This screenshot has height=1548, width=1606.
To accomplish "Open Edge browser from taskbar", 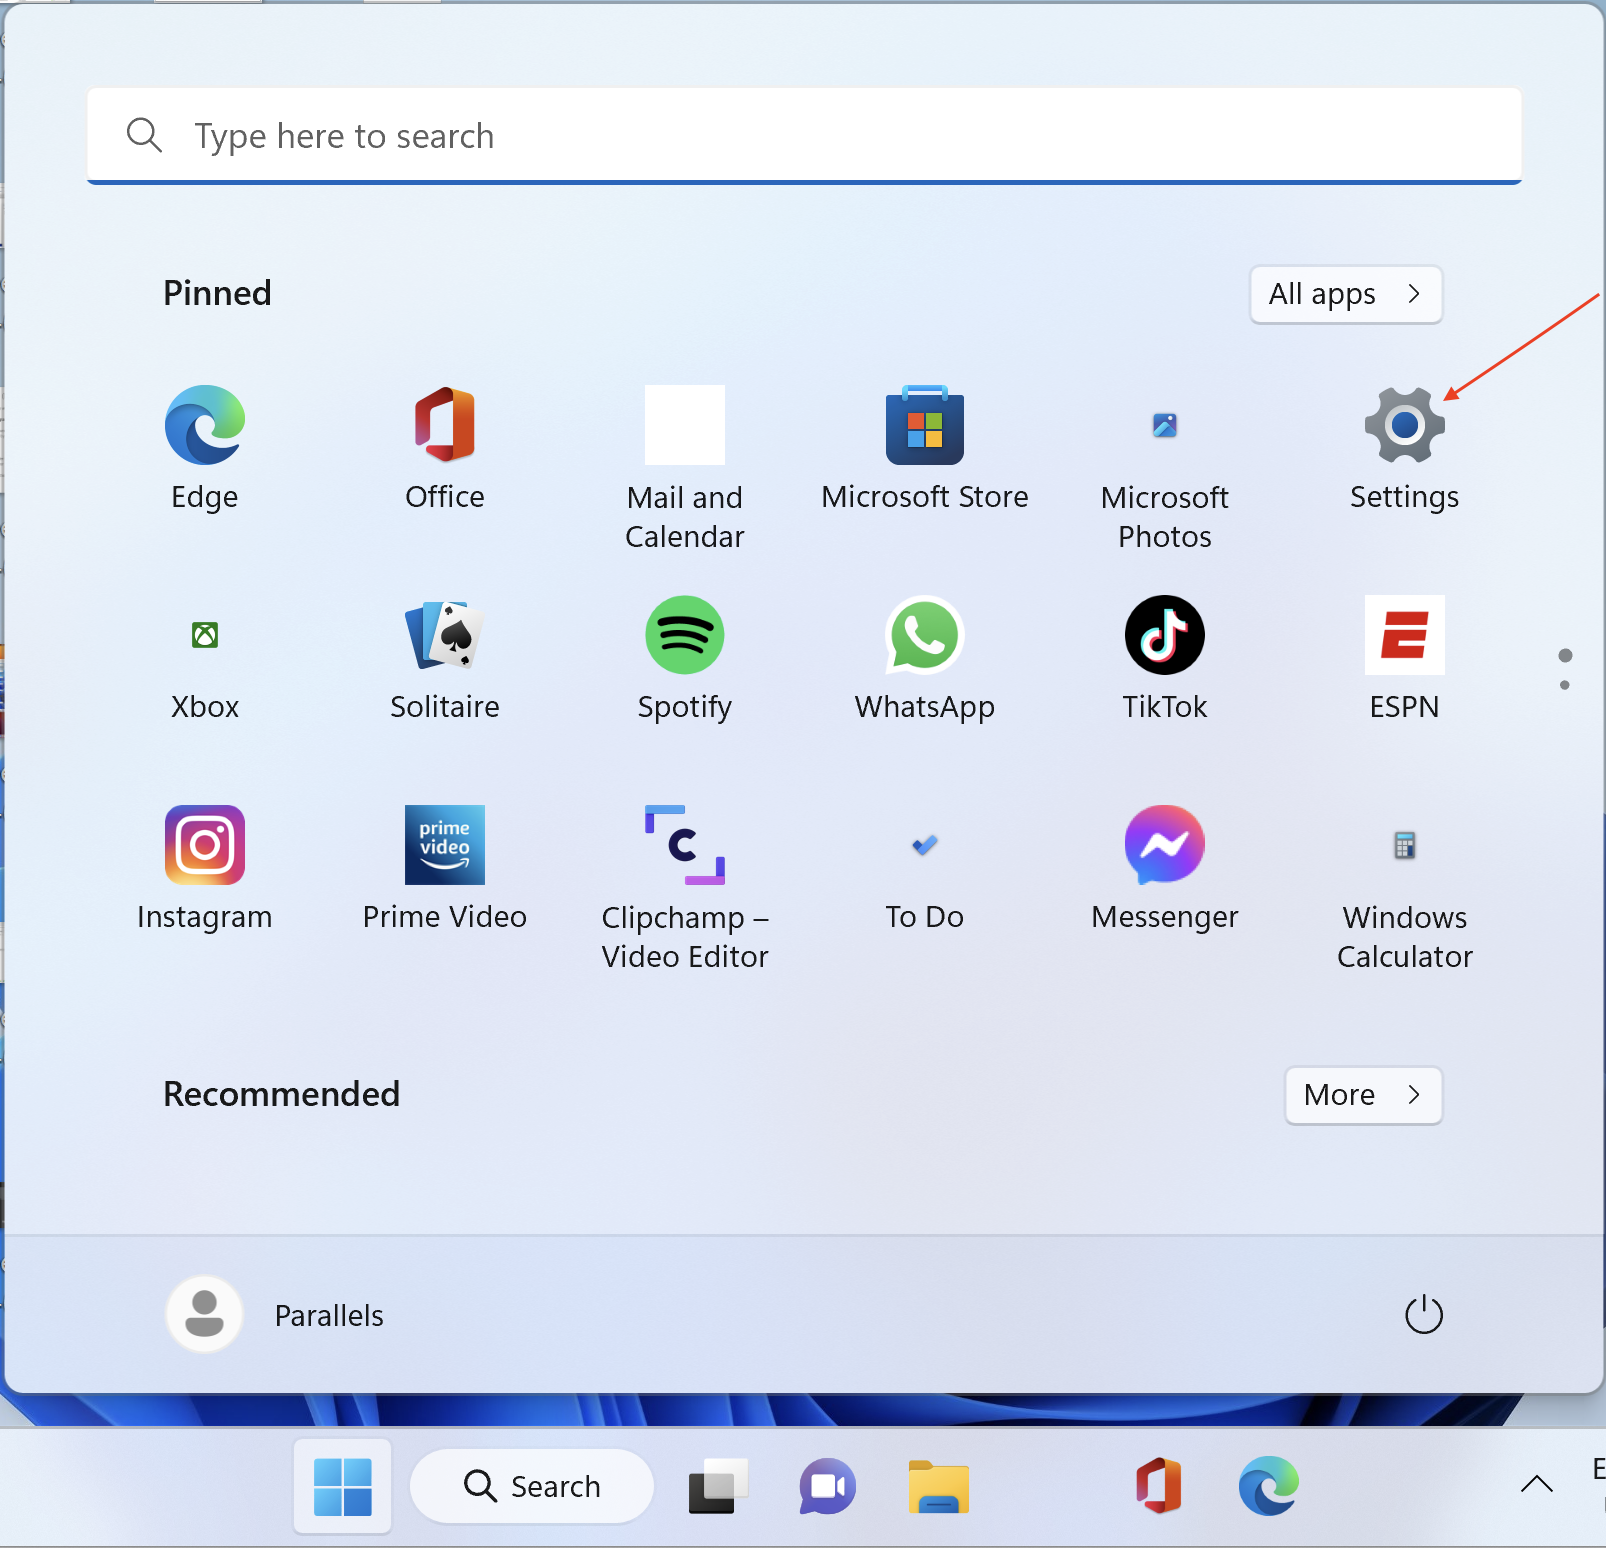I will tap(1269, 1486).
